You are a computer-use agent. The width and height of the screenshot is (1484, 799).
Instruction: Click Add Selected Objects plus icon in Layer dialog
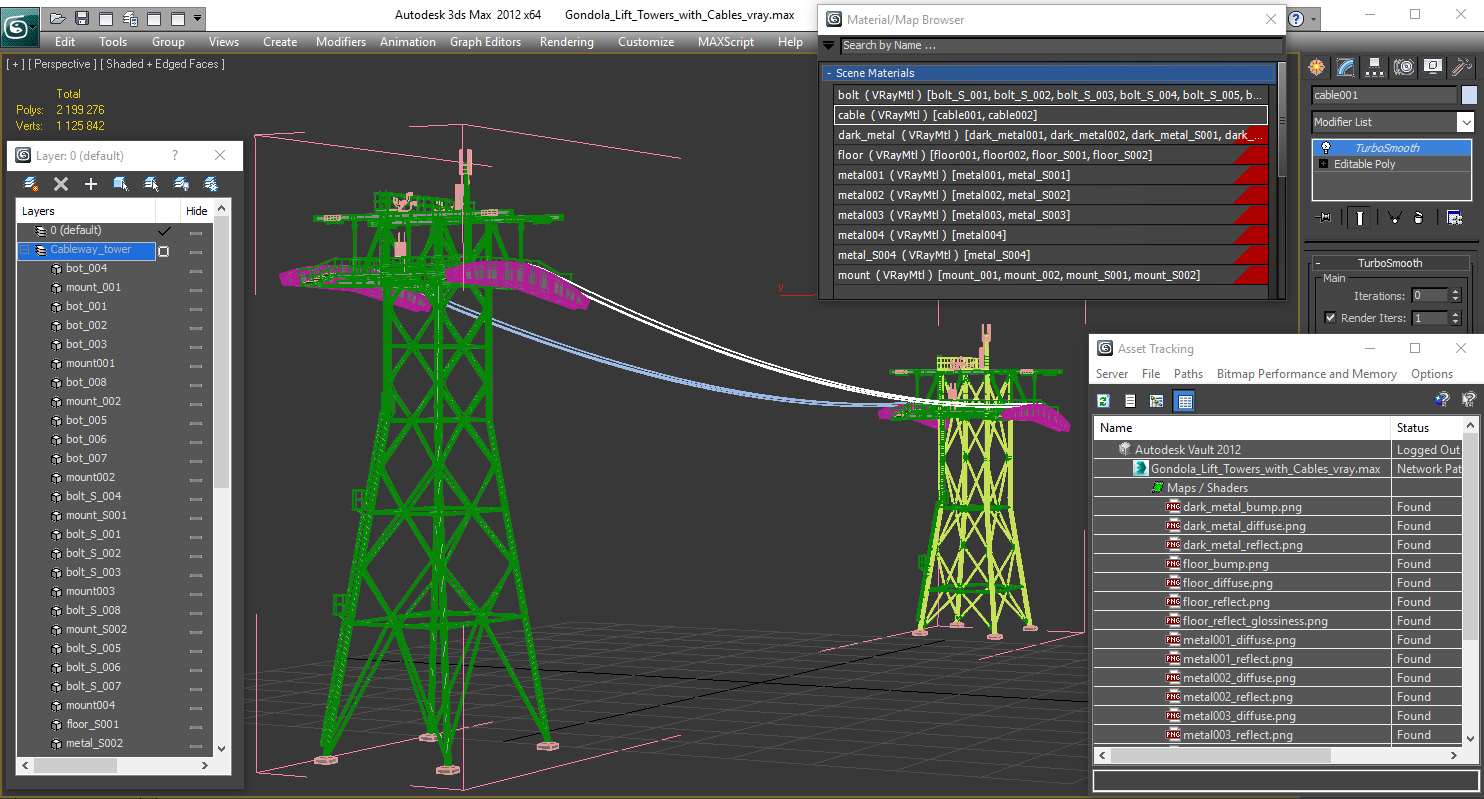(x=91, y=184)
